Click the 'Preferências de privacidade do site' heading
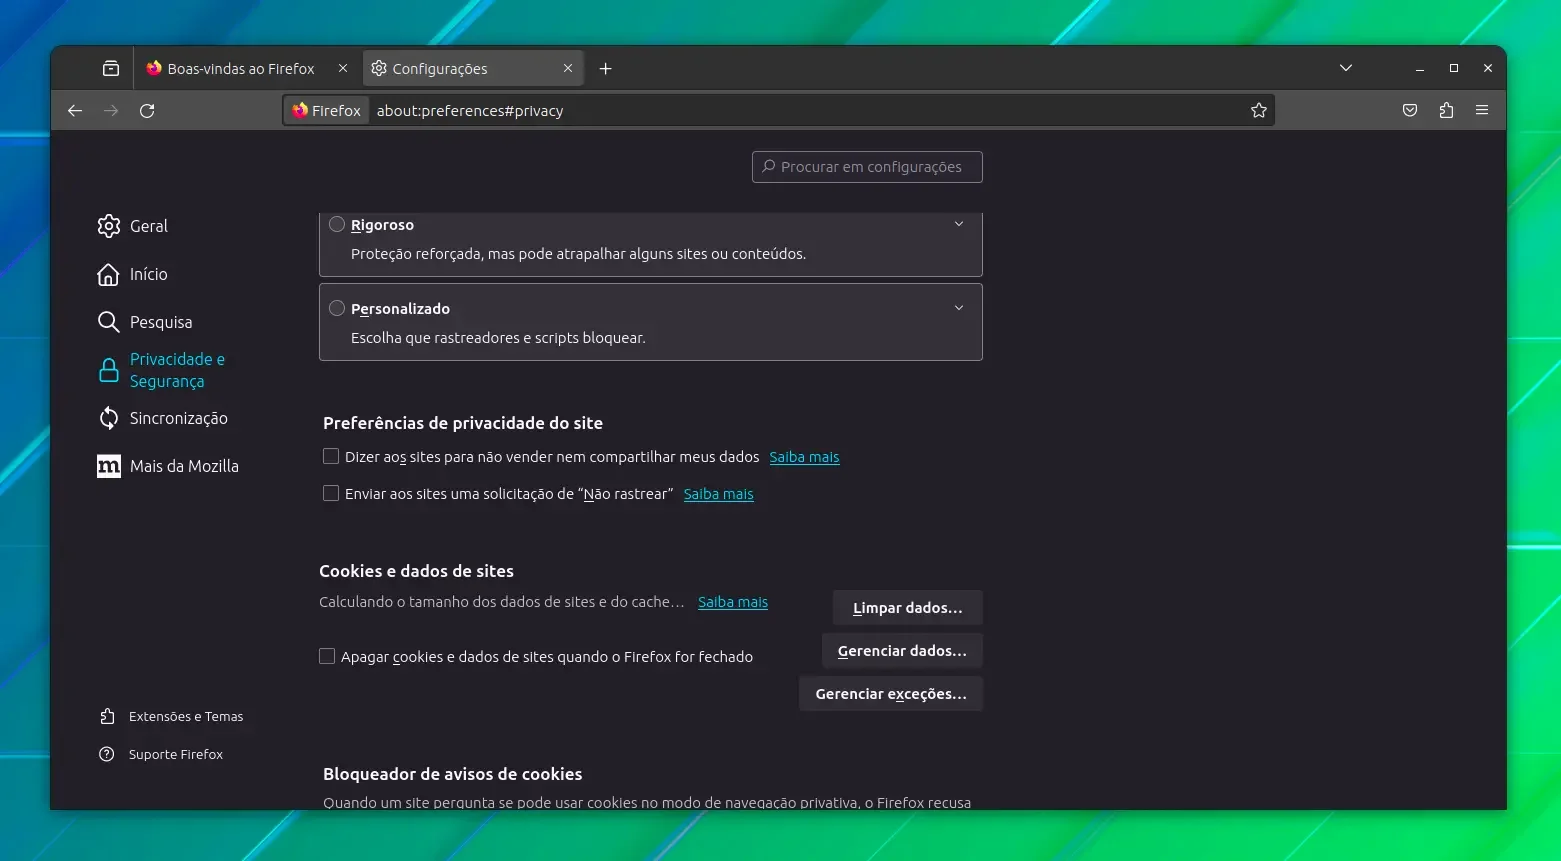This screenshot has height=861, width=1561. click(463, 423)
